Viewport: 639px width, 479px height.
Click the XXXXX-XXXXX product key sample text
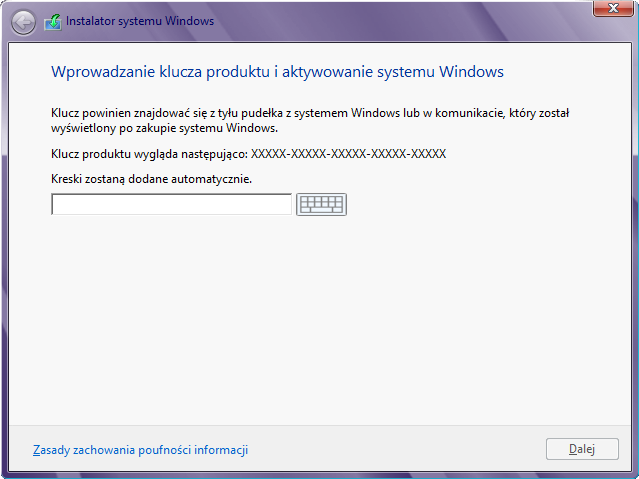(x=348, y=154)
